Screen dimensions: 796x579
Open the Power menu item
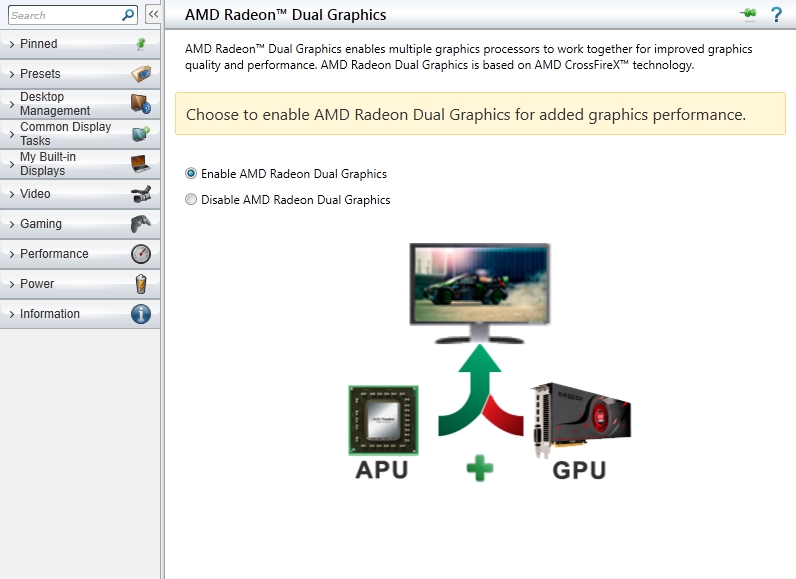pos(80,284)
